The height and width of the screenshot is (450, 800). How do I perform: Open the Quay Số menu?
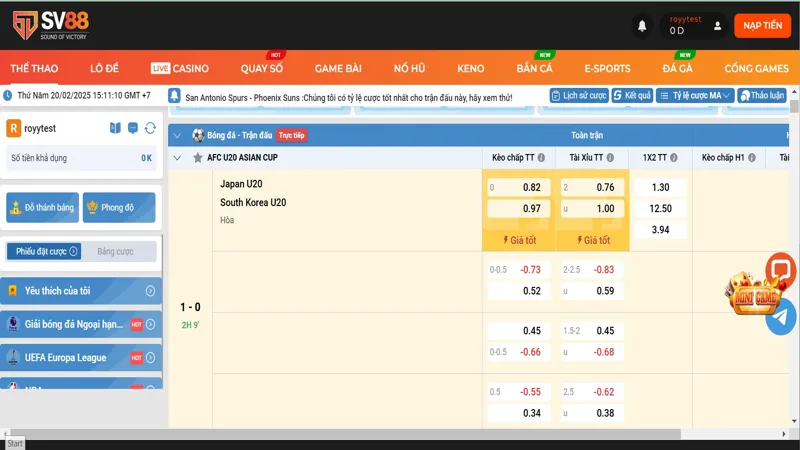[x=262, y=68]
